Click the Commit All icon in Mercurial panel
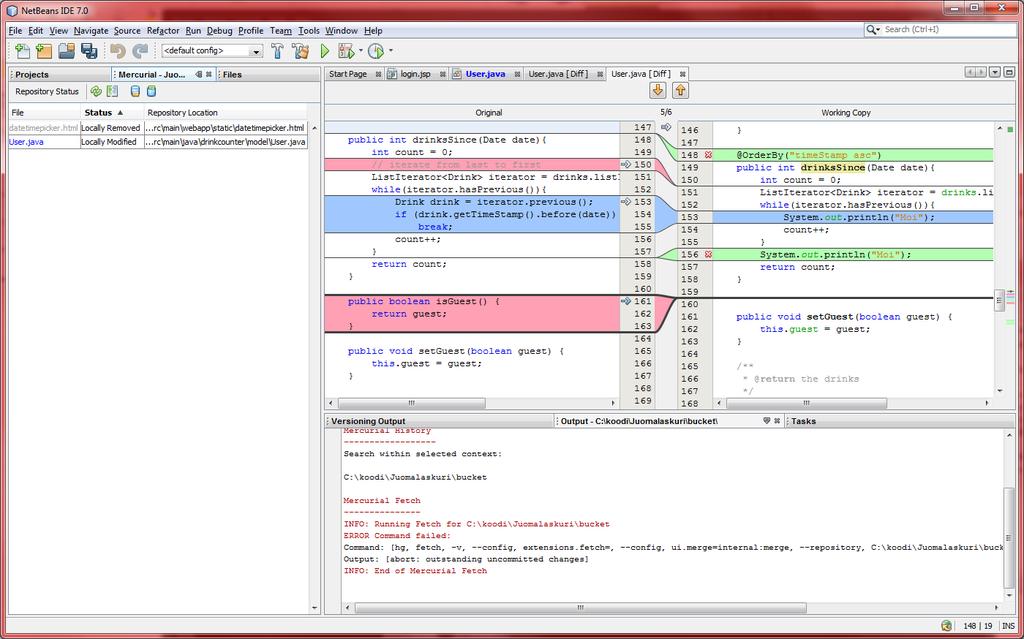The width and height of the screenshot is (1024, 639). pos(152,91)
